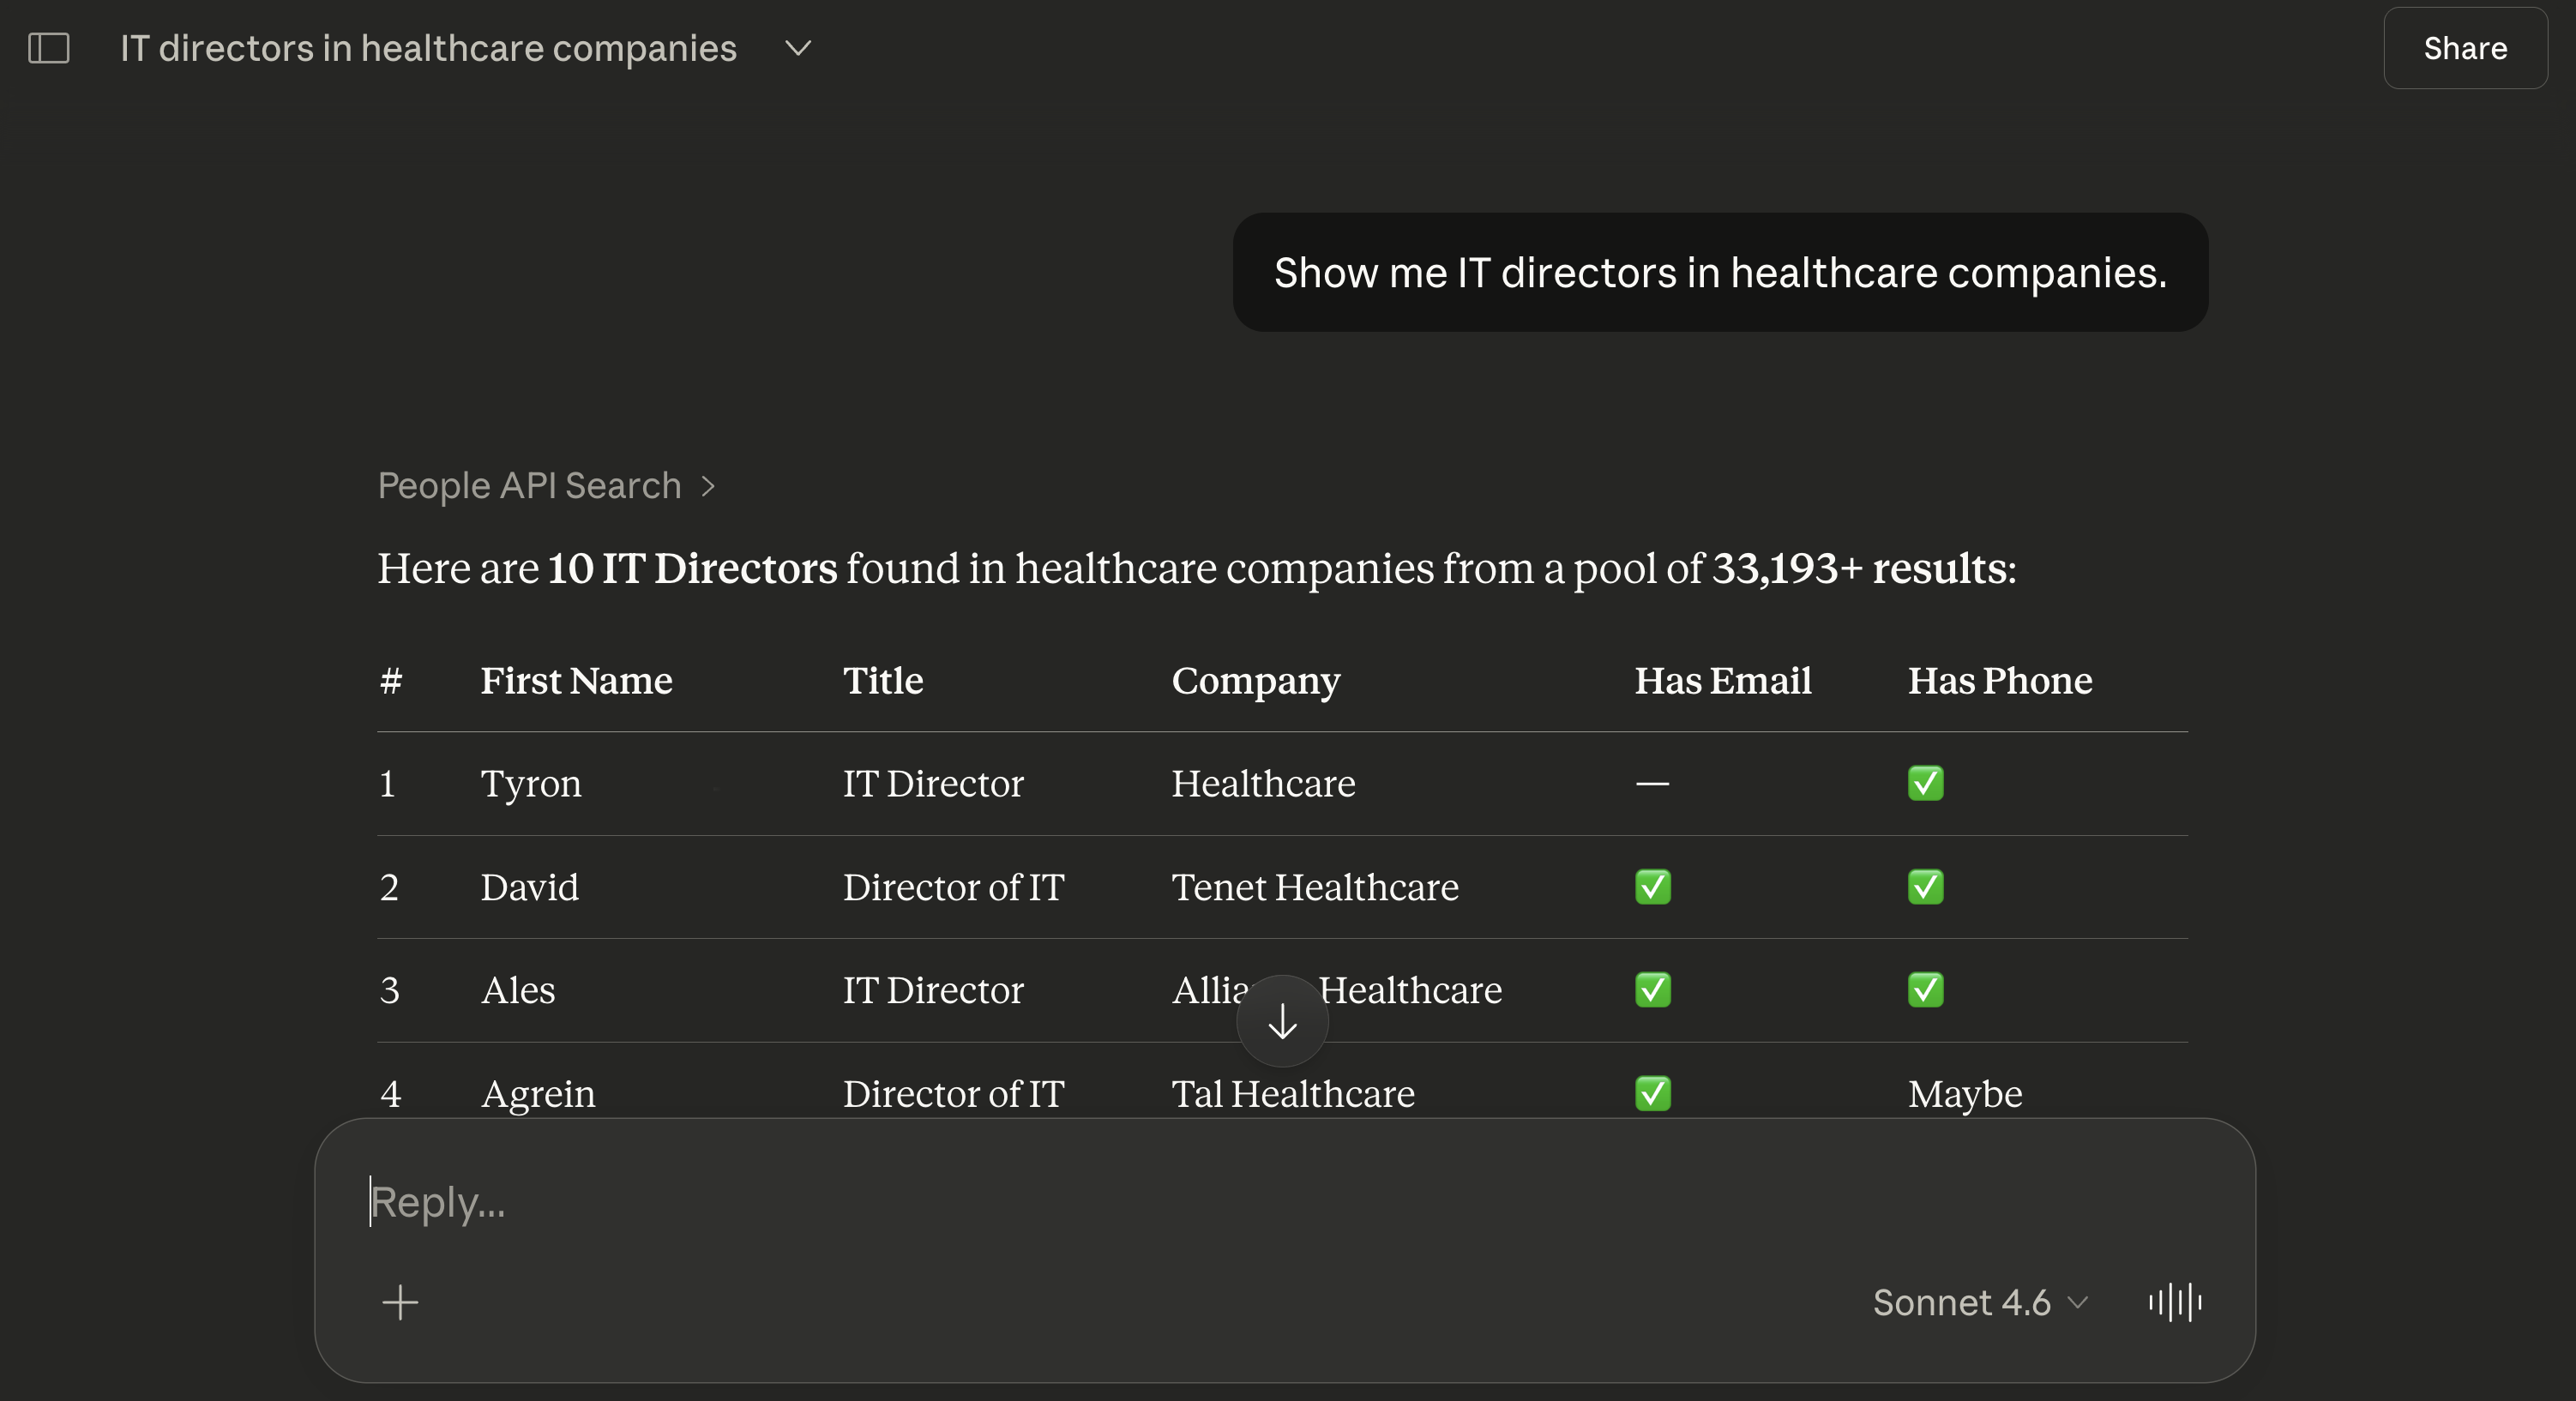Image resolution: width=2576 pixels, height=1401 pixels.
Task: Open the Sonnet 4.6 model selector
Action: (x=1979, y=1302)
